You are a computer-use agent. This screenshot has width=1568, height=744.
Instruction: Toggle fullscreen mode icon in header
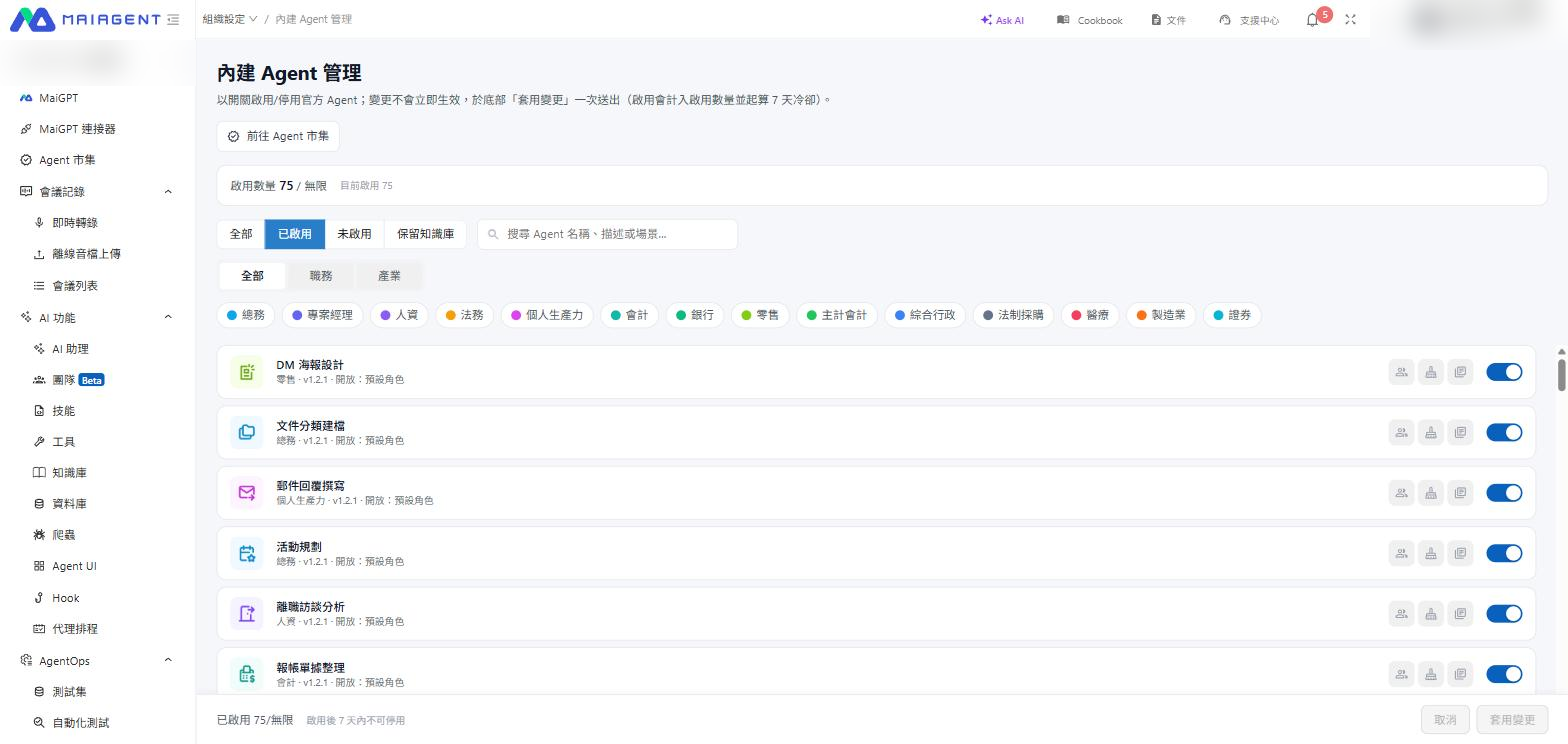[1351, 20]
